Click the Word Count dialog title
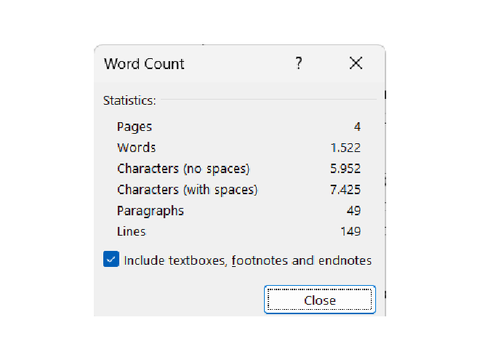 (x=144, y=64)
